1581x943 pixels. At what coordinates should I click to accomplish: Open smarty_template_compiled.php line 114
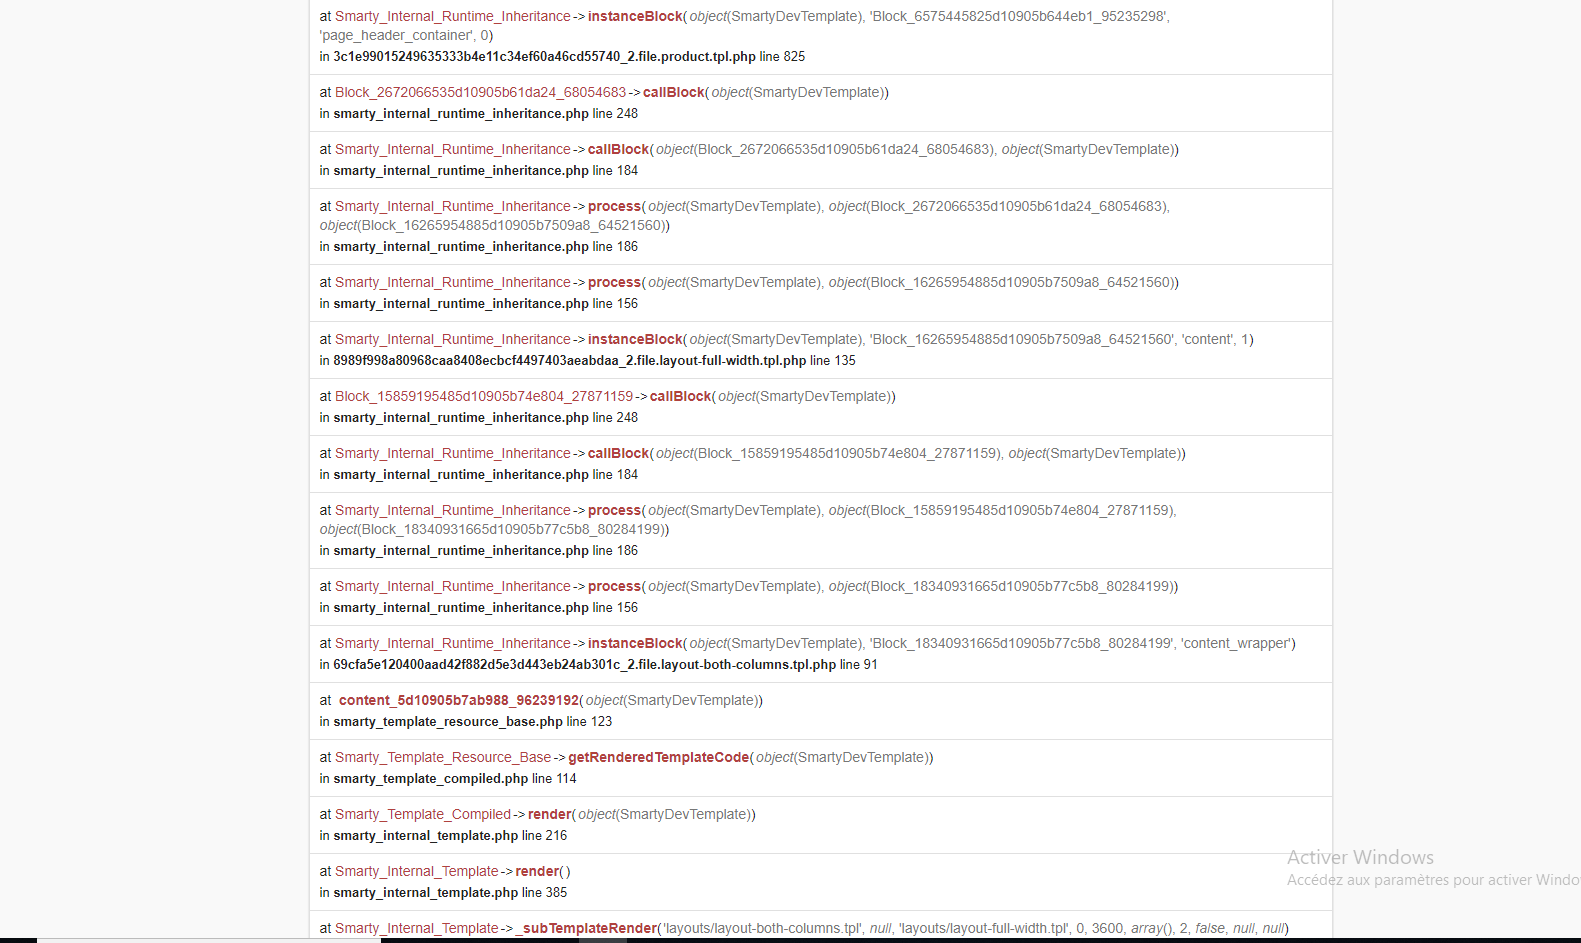pyautogui.click(x=455, y=779)
